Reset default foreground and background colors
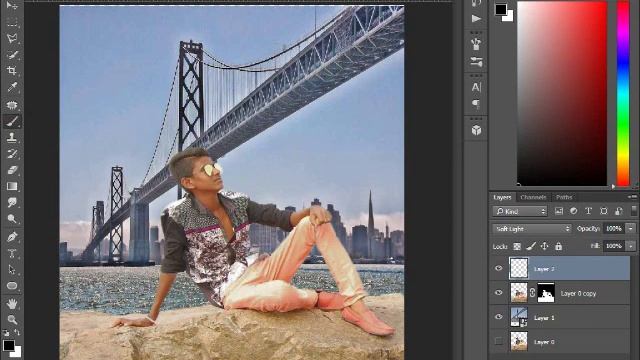Image resolution: width=640 pixels, height=360 pixels. [x=6, y=333]
